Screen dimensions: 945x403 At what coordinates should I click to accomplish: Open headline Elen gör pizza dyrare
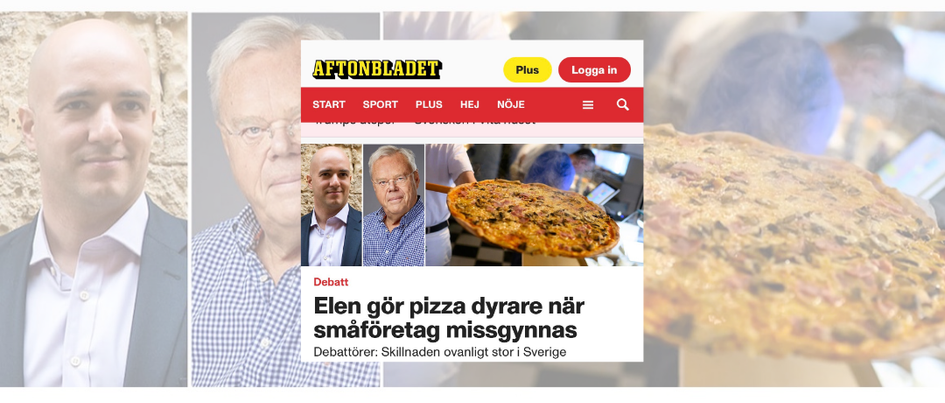449,318
